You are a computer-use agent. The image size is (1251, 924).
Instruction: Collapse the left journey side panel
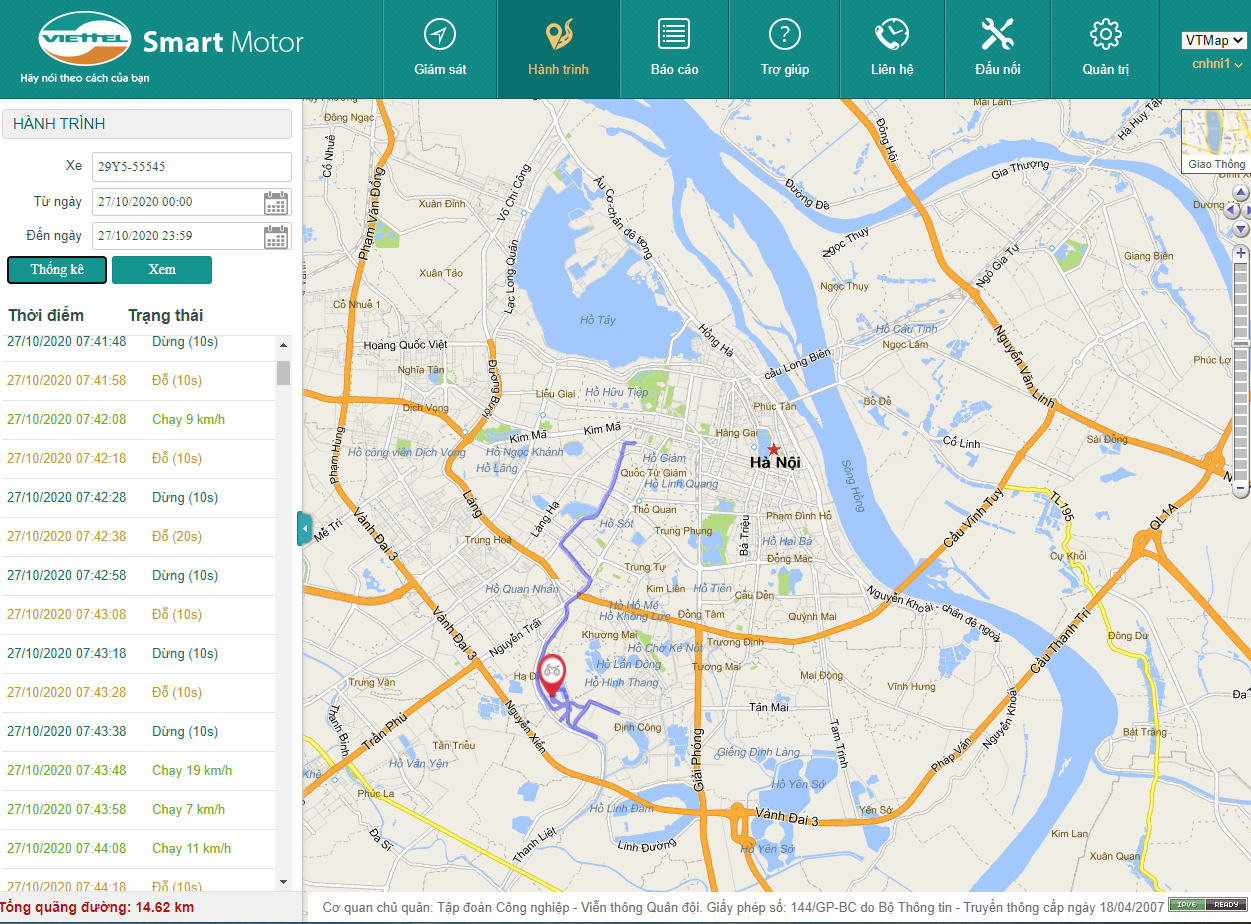tap(304, 528)
